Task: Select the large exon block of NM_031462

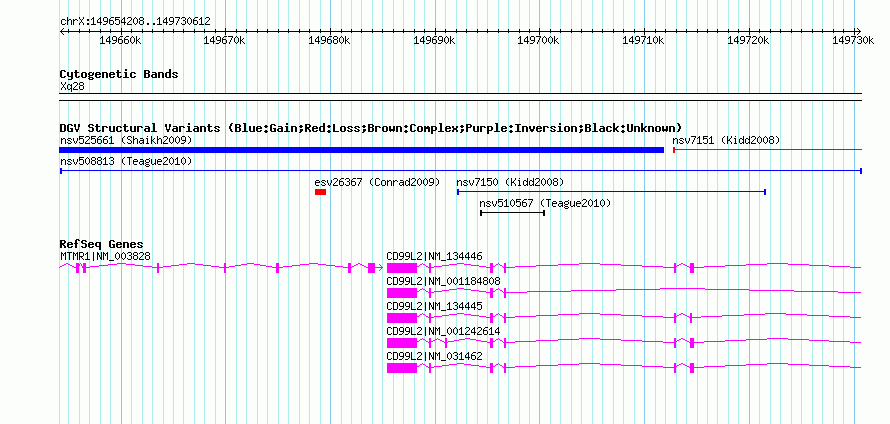Action: pos(402,368)
